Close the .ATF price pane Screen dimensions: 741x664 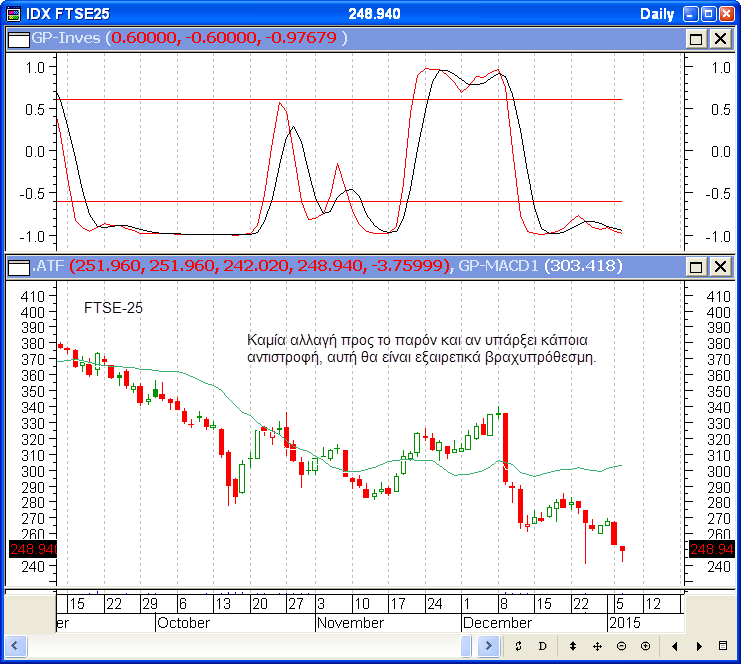point(720,267)
